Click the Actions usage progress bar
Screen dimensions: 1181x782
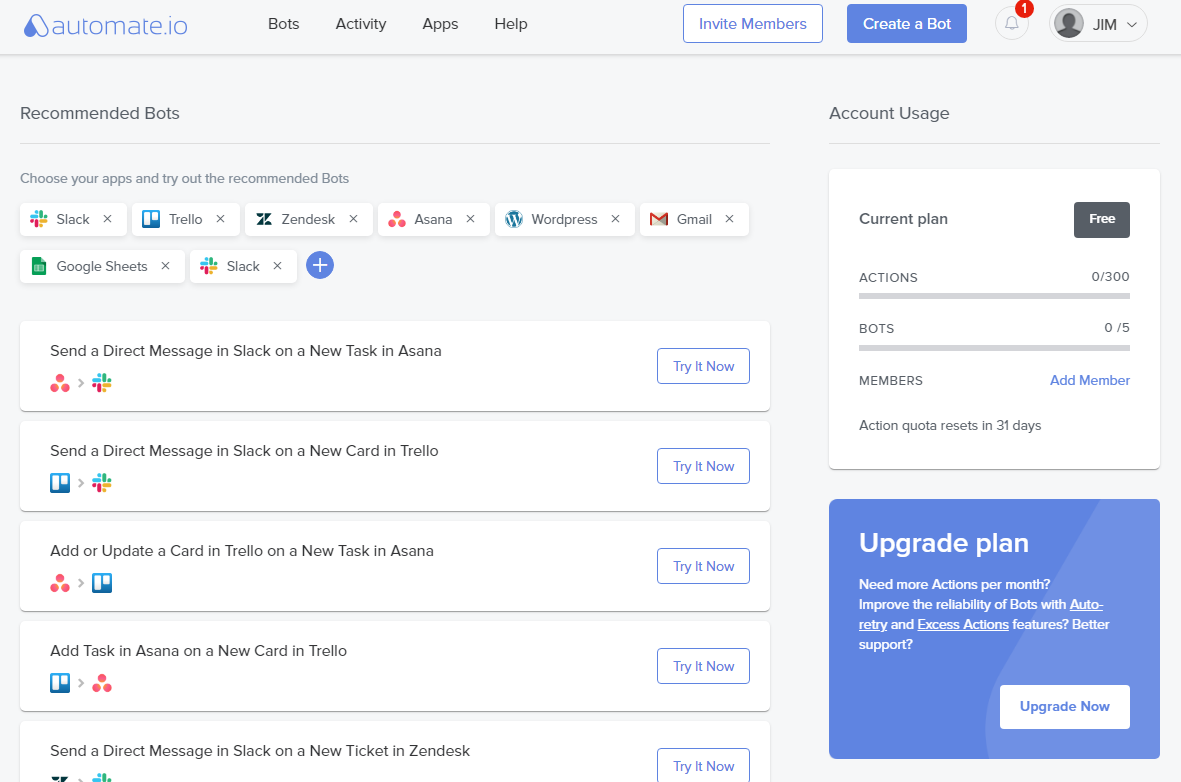click(x=994, y=296)
